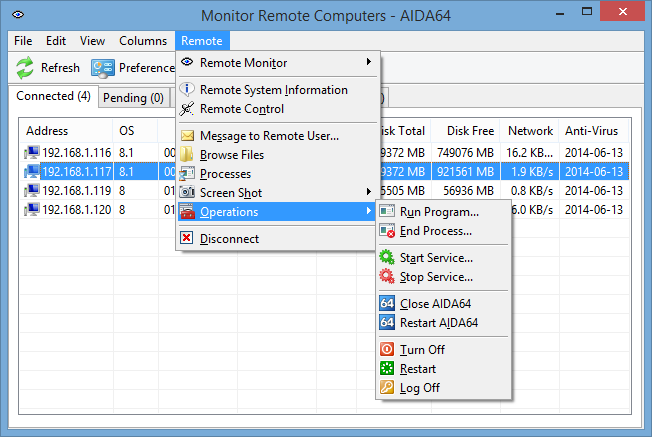The width and height of the screenshot is (652, 437).
Task: Click the Refresh toolbar icon
Action: tap(24, 68)
